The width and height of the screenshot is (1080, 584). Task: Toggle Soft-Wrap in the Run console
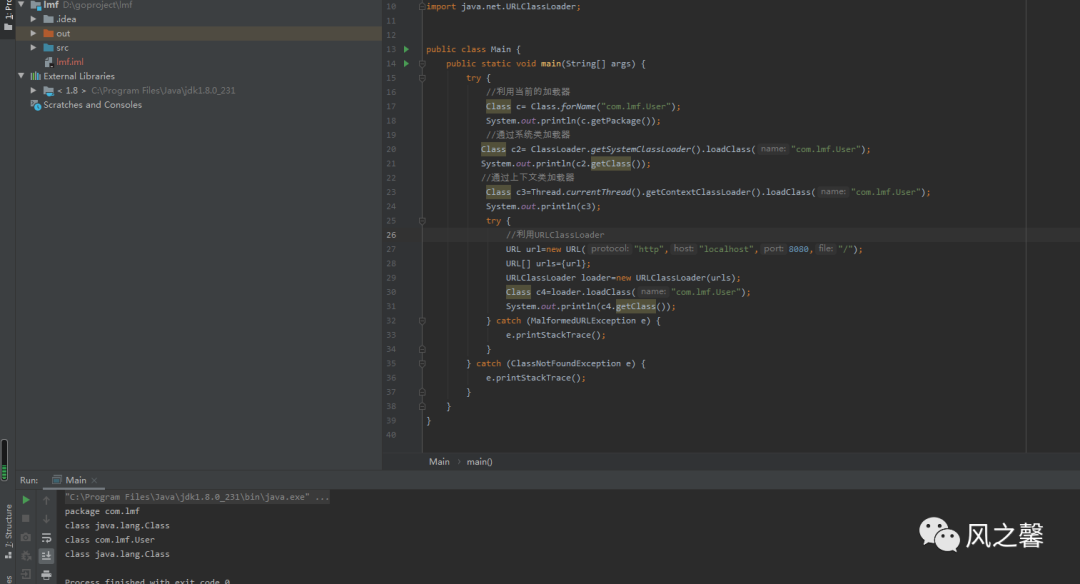coord(46,537)
